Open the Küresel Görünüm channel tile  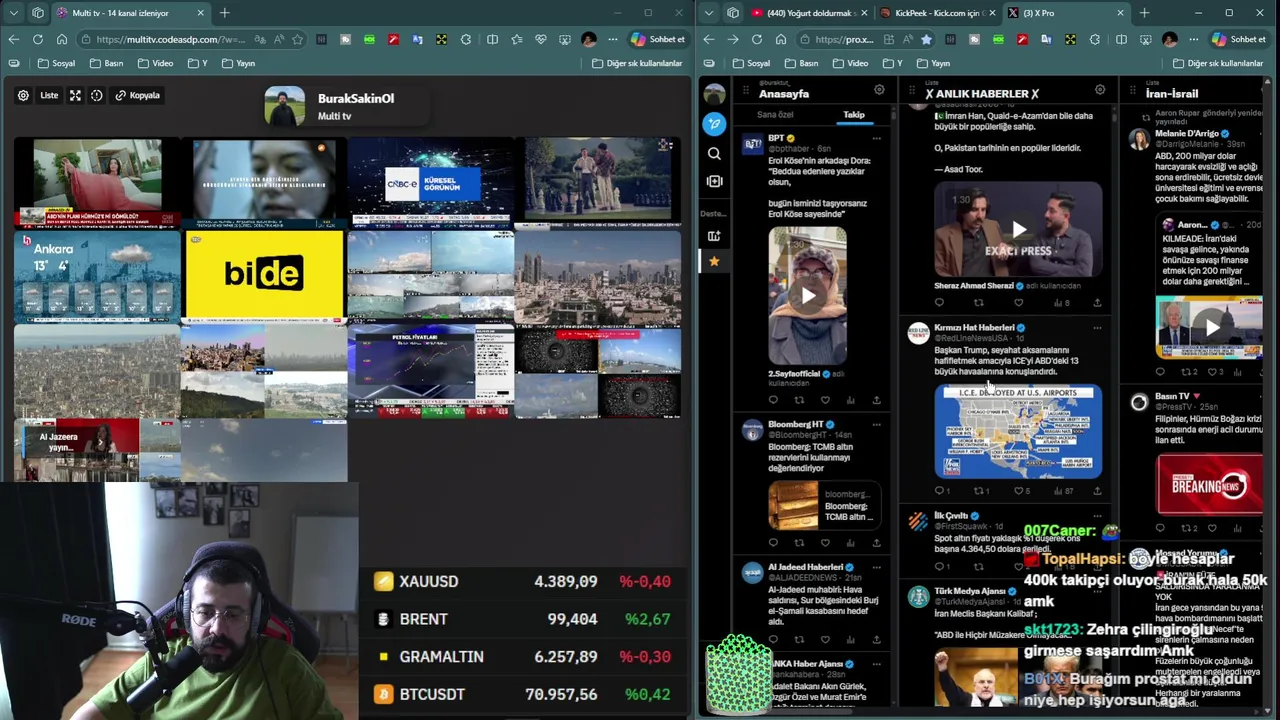430,183
